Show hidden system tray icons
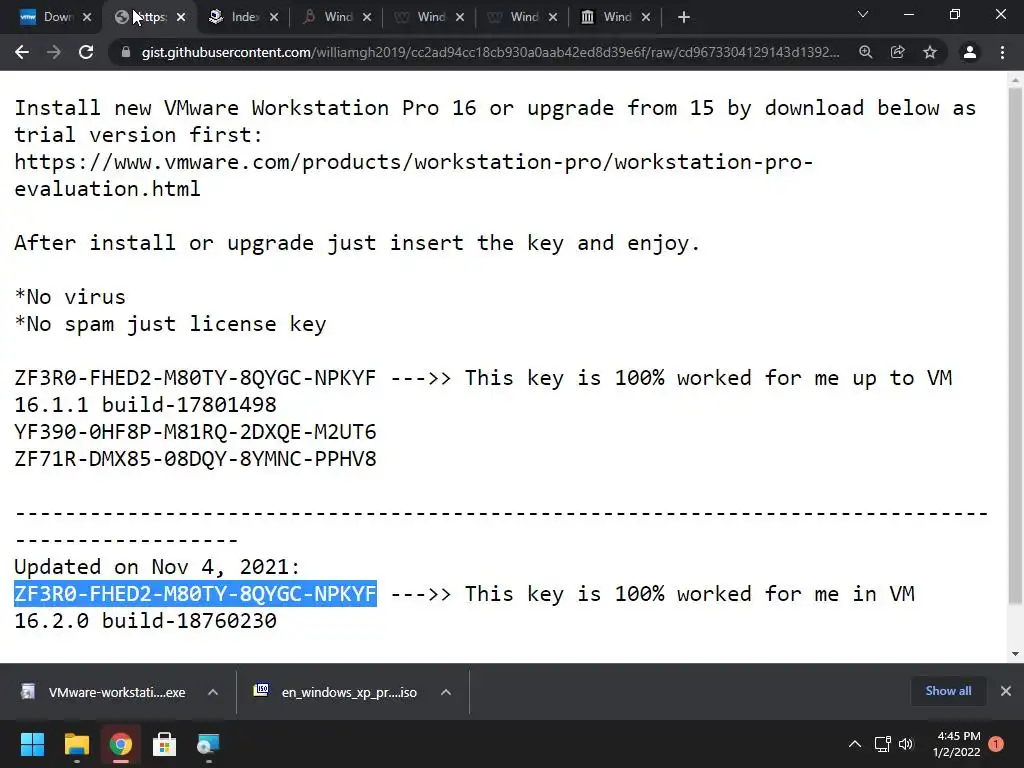This screenshot has height=768, width=1024. (x=855, y=744)
